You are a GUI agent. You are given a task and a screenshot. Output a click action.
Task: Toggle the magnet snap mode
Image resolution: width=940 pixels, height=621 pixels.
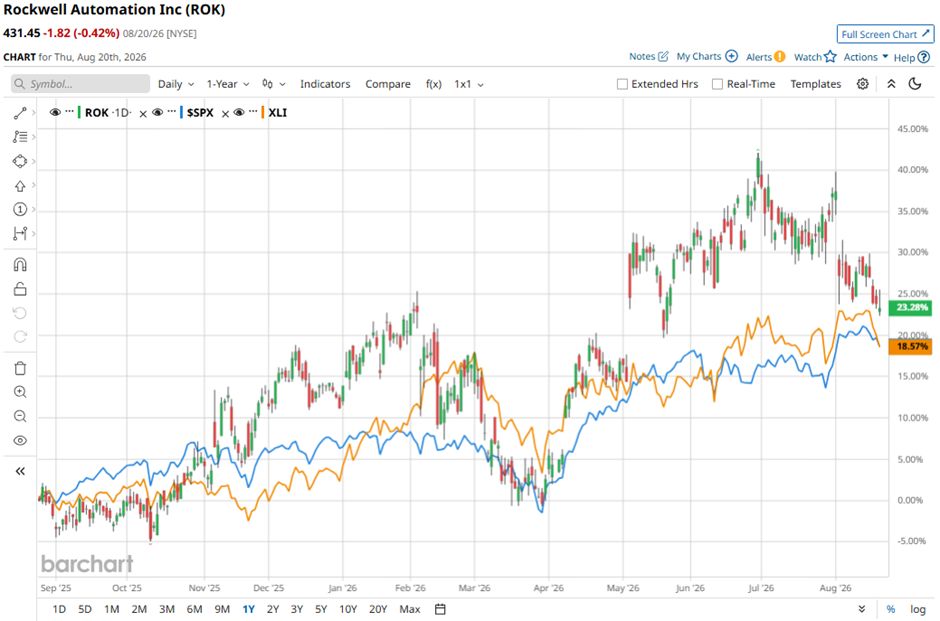pyautogui.click(x=20, y=264)
